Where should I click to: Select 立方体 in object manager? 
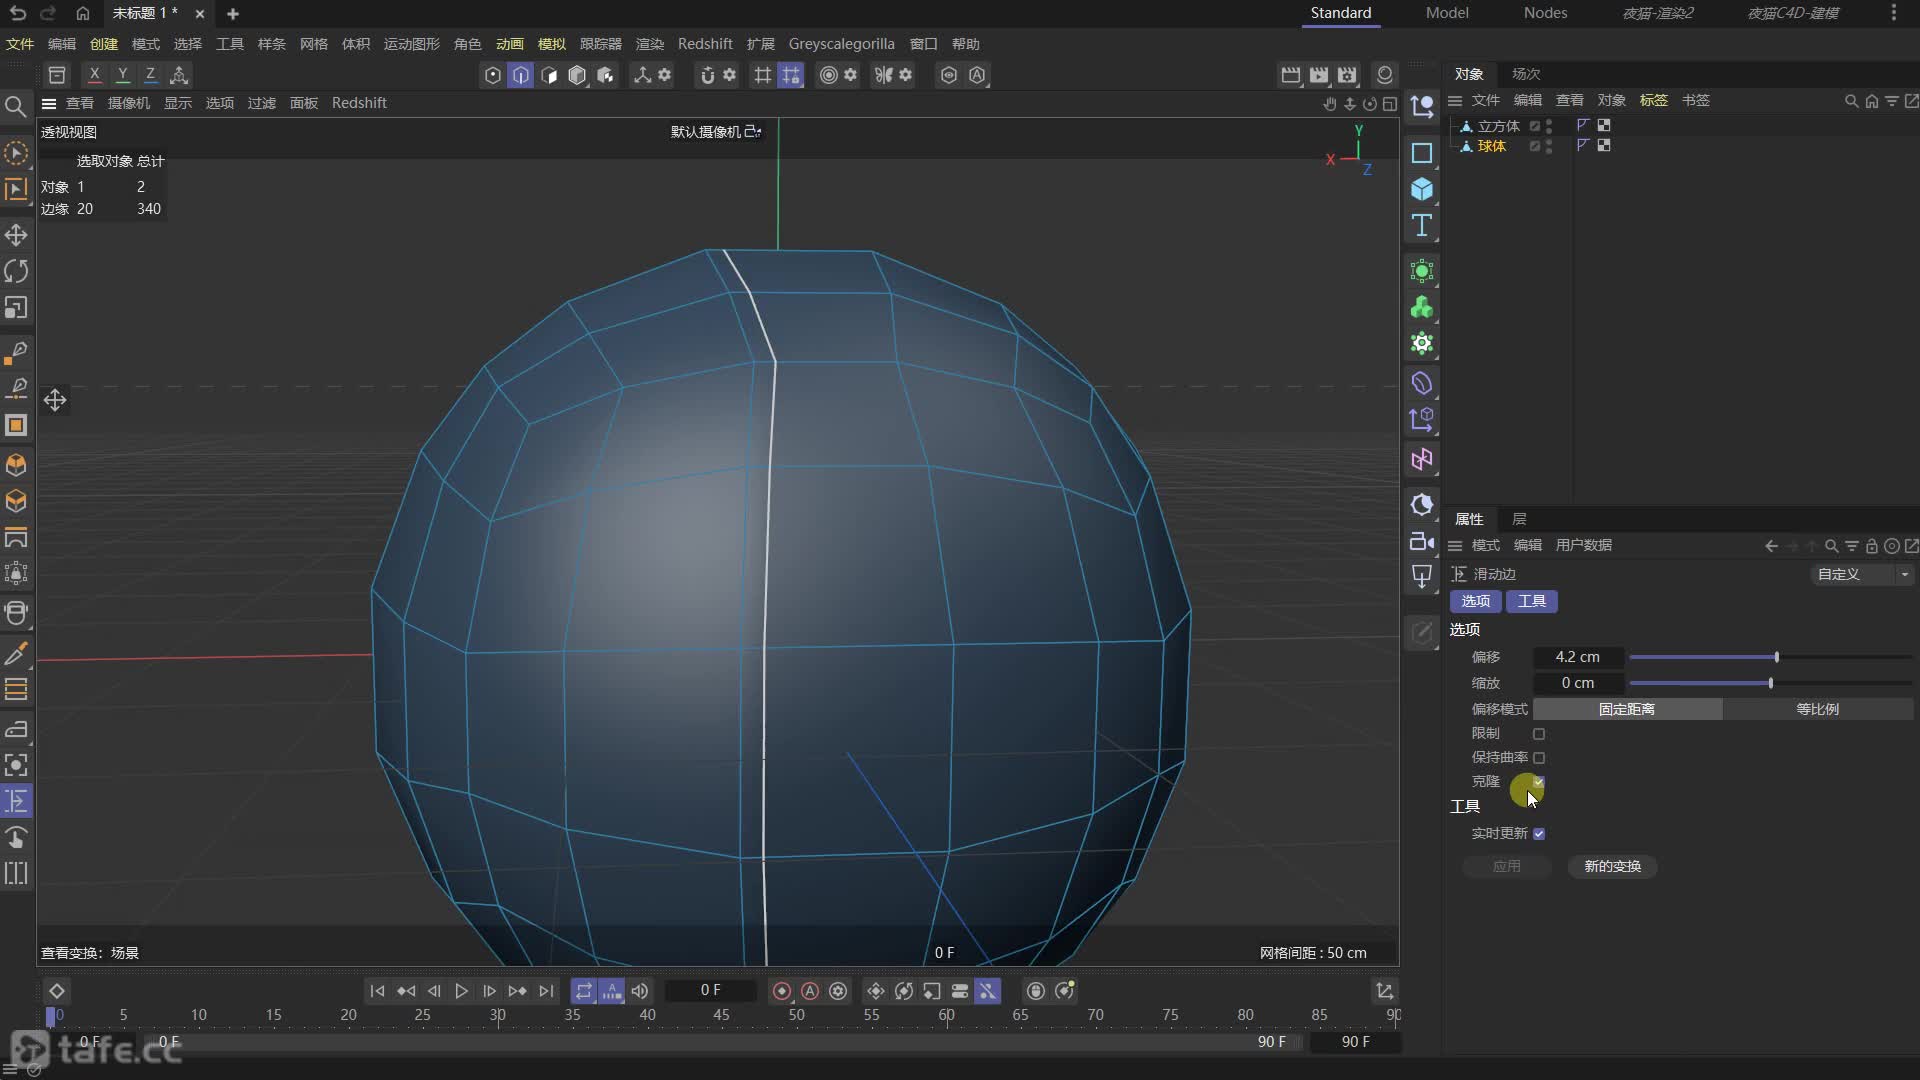pyautogui.click(x=1498, y=126)
